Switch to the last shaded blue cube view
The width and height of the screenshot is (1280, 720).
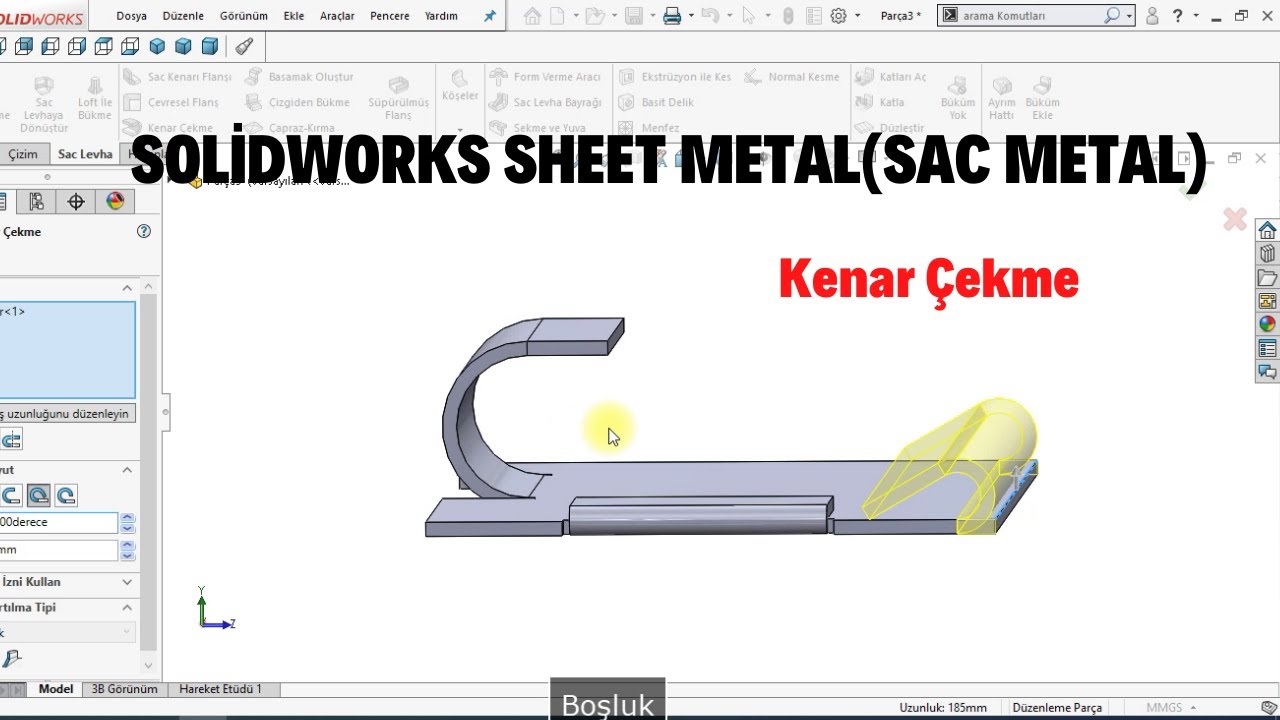pyautogui.click(x=210, y=46)
